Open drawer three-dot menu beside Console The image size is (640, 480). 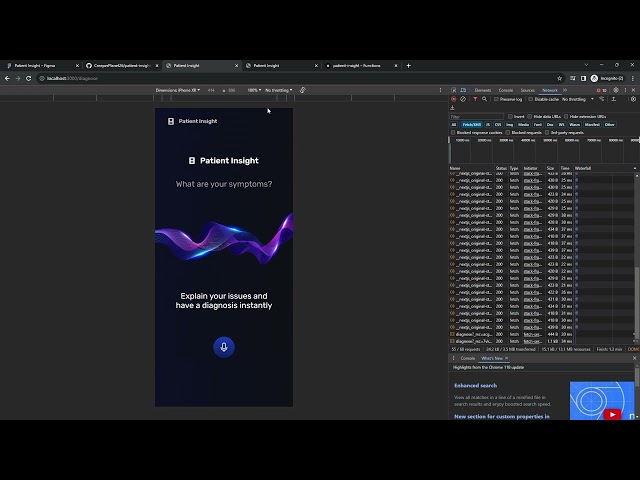(x=453, y=358)
